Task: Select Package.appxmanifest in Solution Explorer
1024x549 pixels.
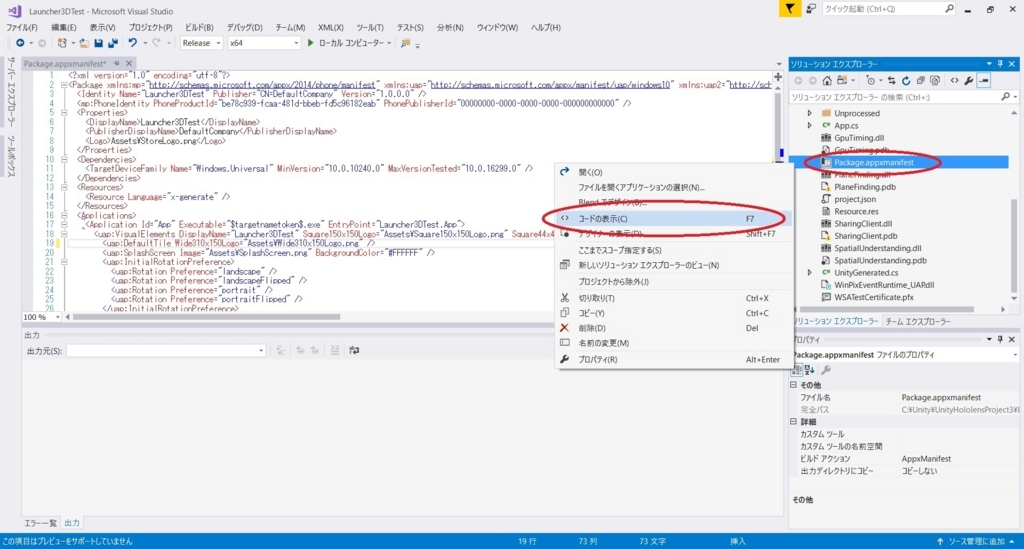Action: coord(874,162)
